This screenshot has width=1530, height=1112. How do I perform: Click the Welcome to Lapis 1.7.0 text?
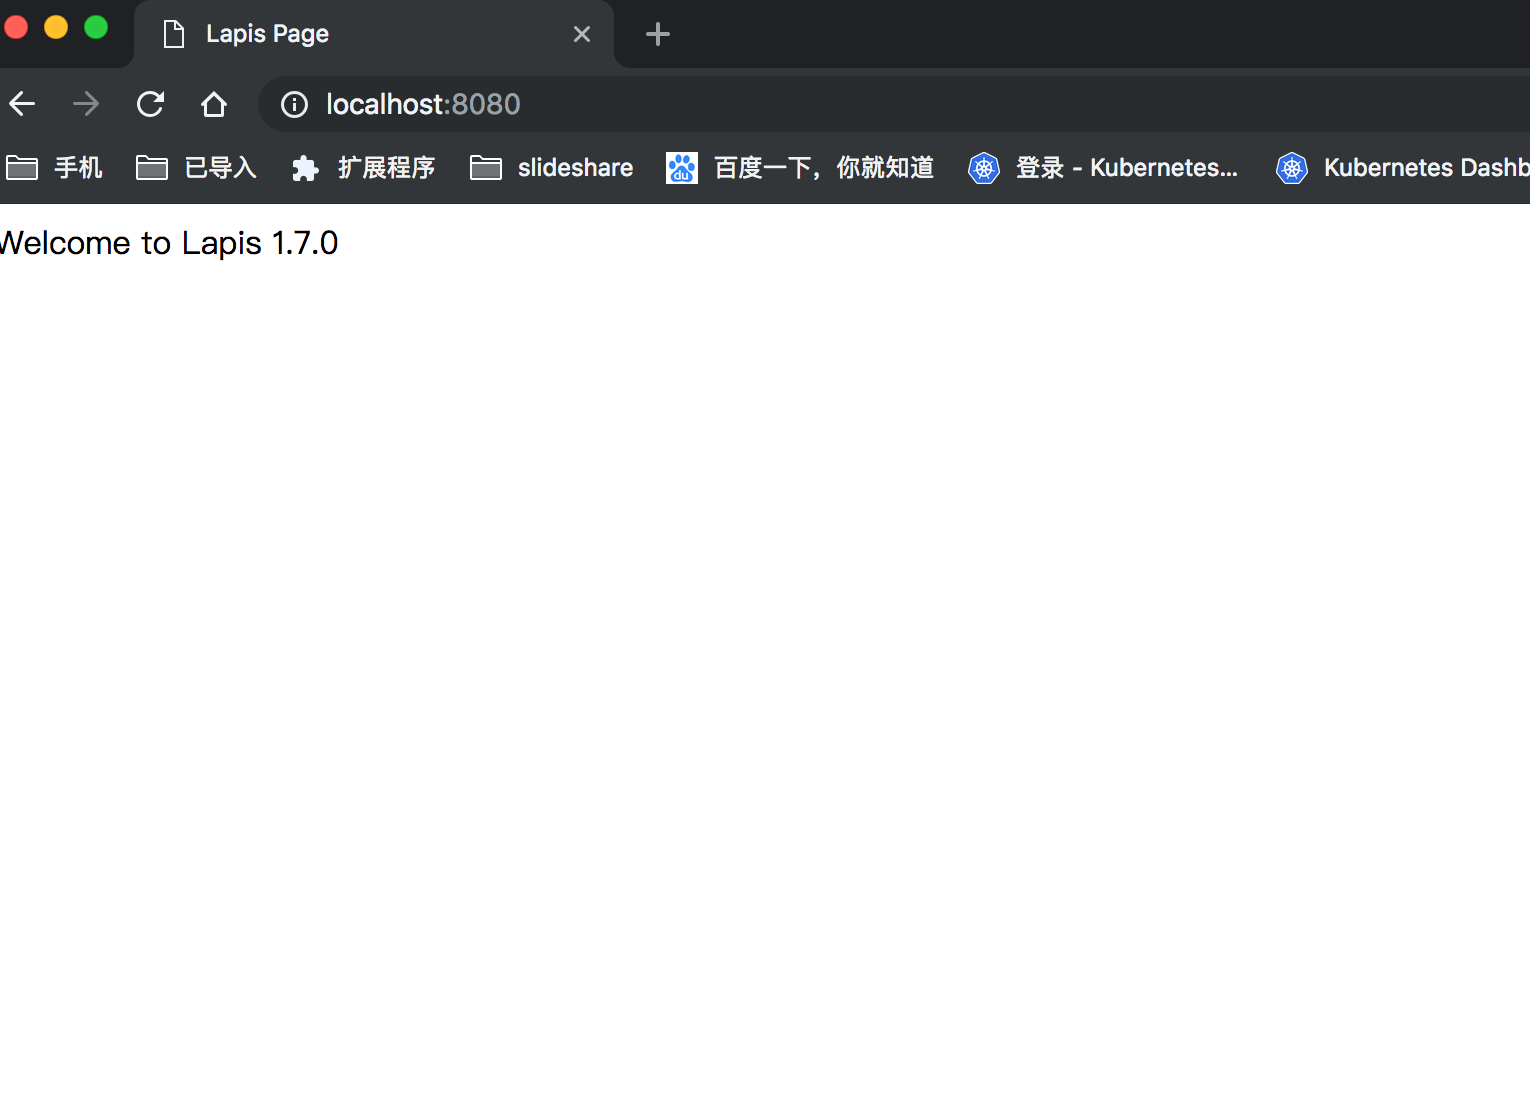(x=169, y=243)
